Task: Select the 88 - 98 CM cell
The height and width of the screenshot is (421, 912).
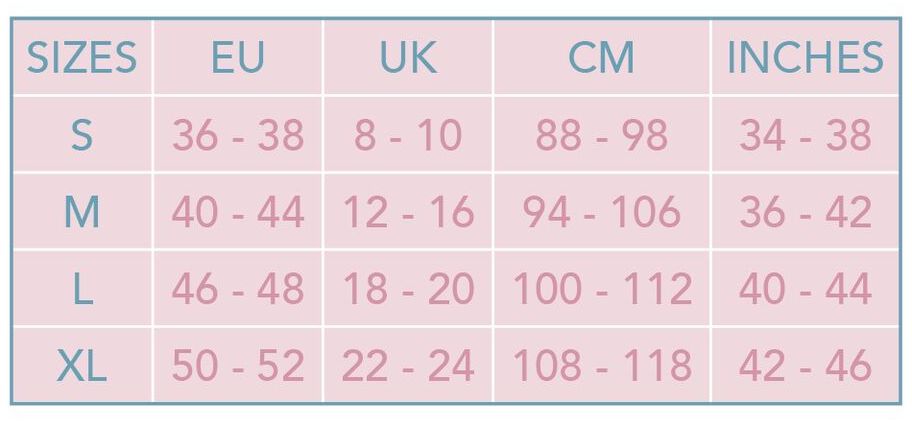Action: [x=601, y=135]
